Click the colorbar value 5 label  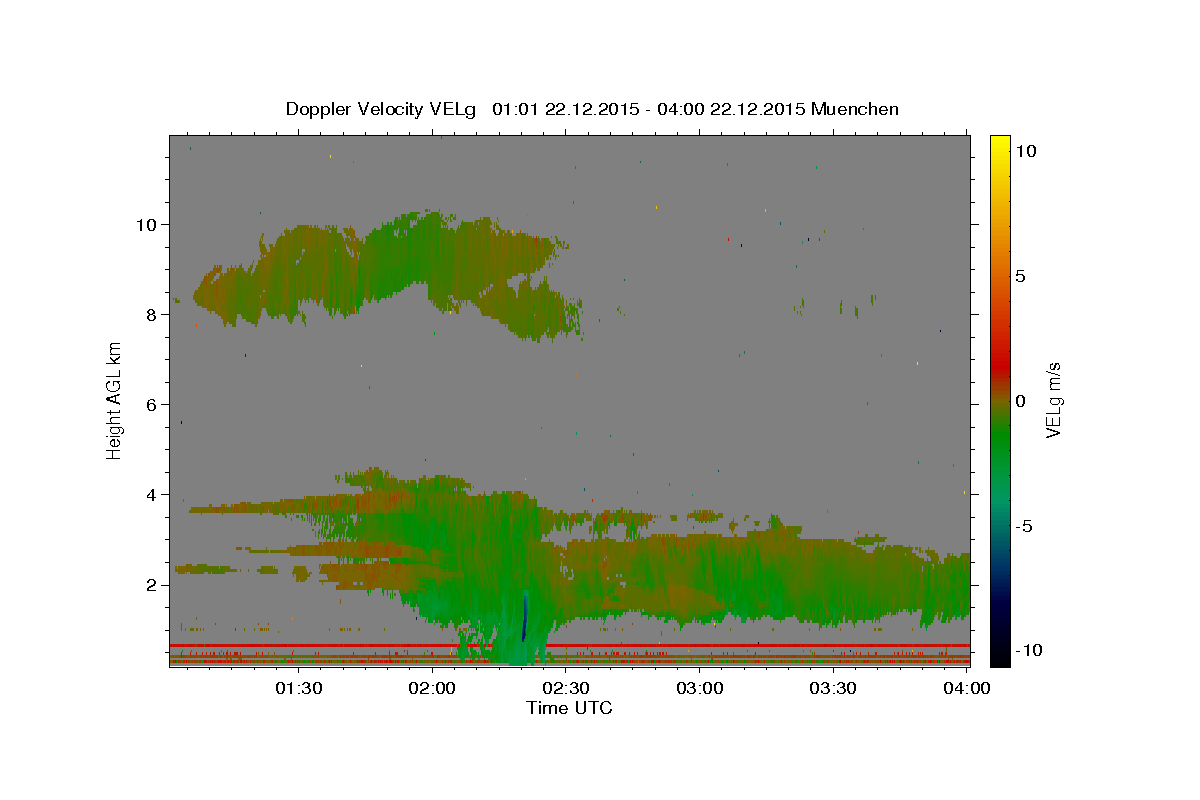[1020, 276]
